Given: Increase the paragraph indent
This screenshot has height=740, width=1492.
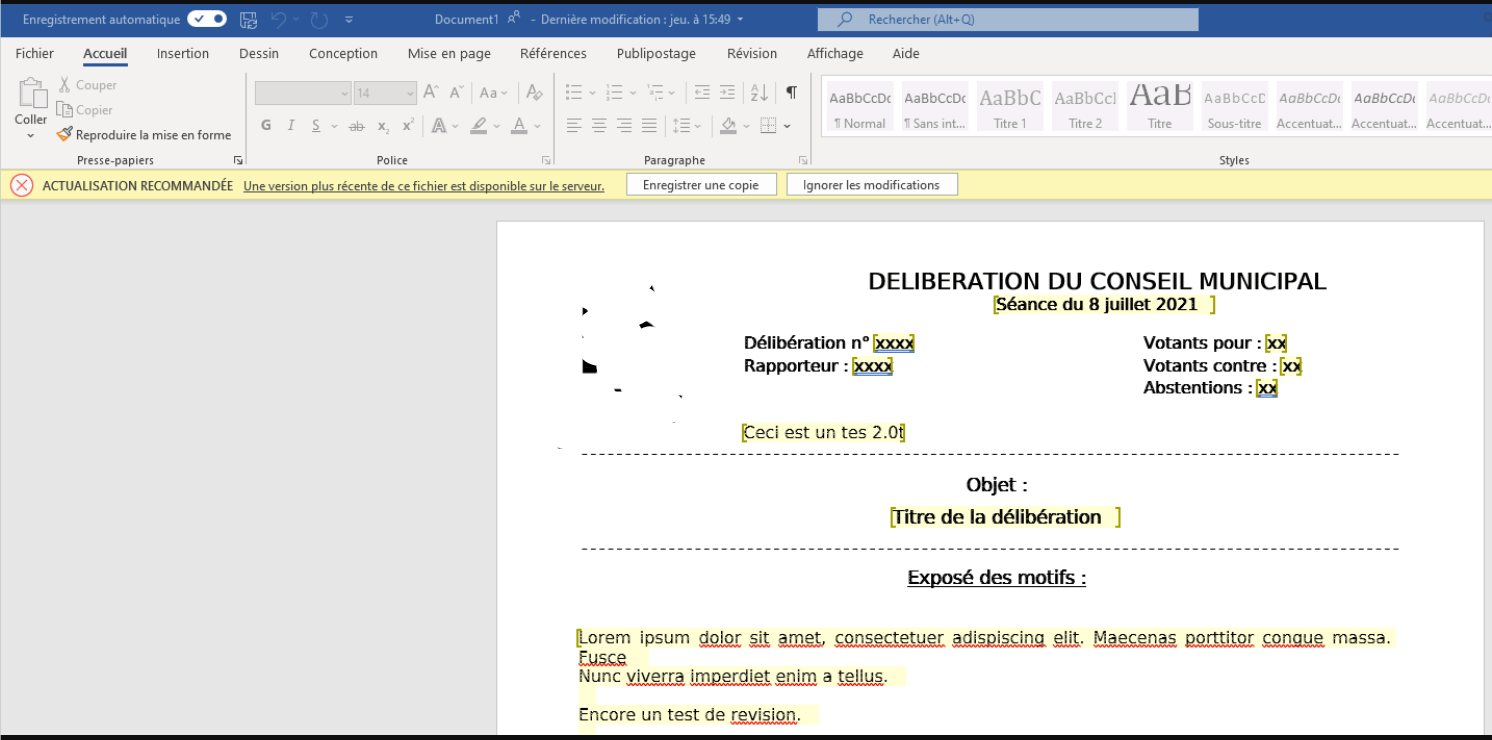Looking at the screenshot, I should 727,93.
